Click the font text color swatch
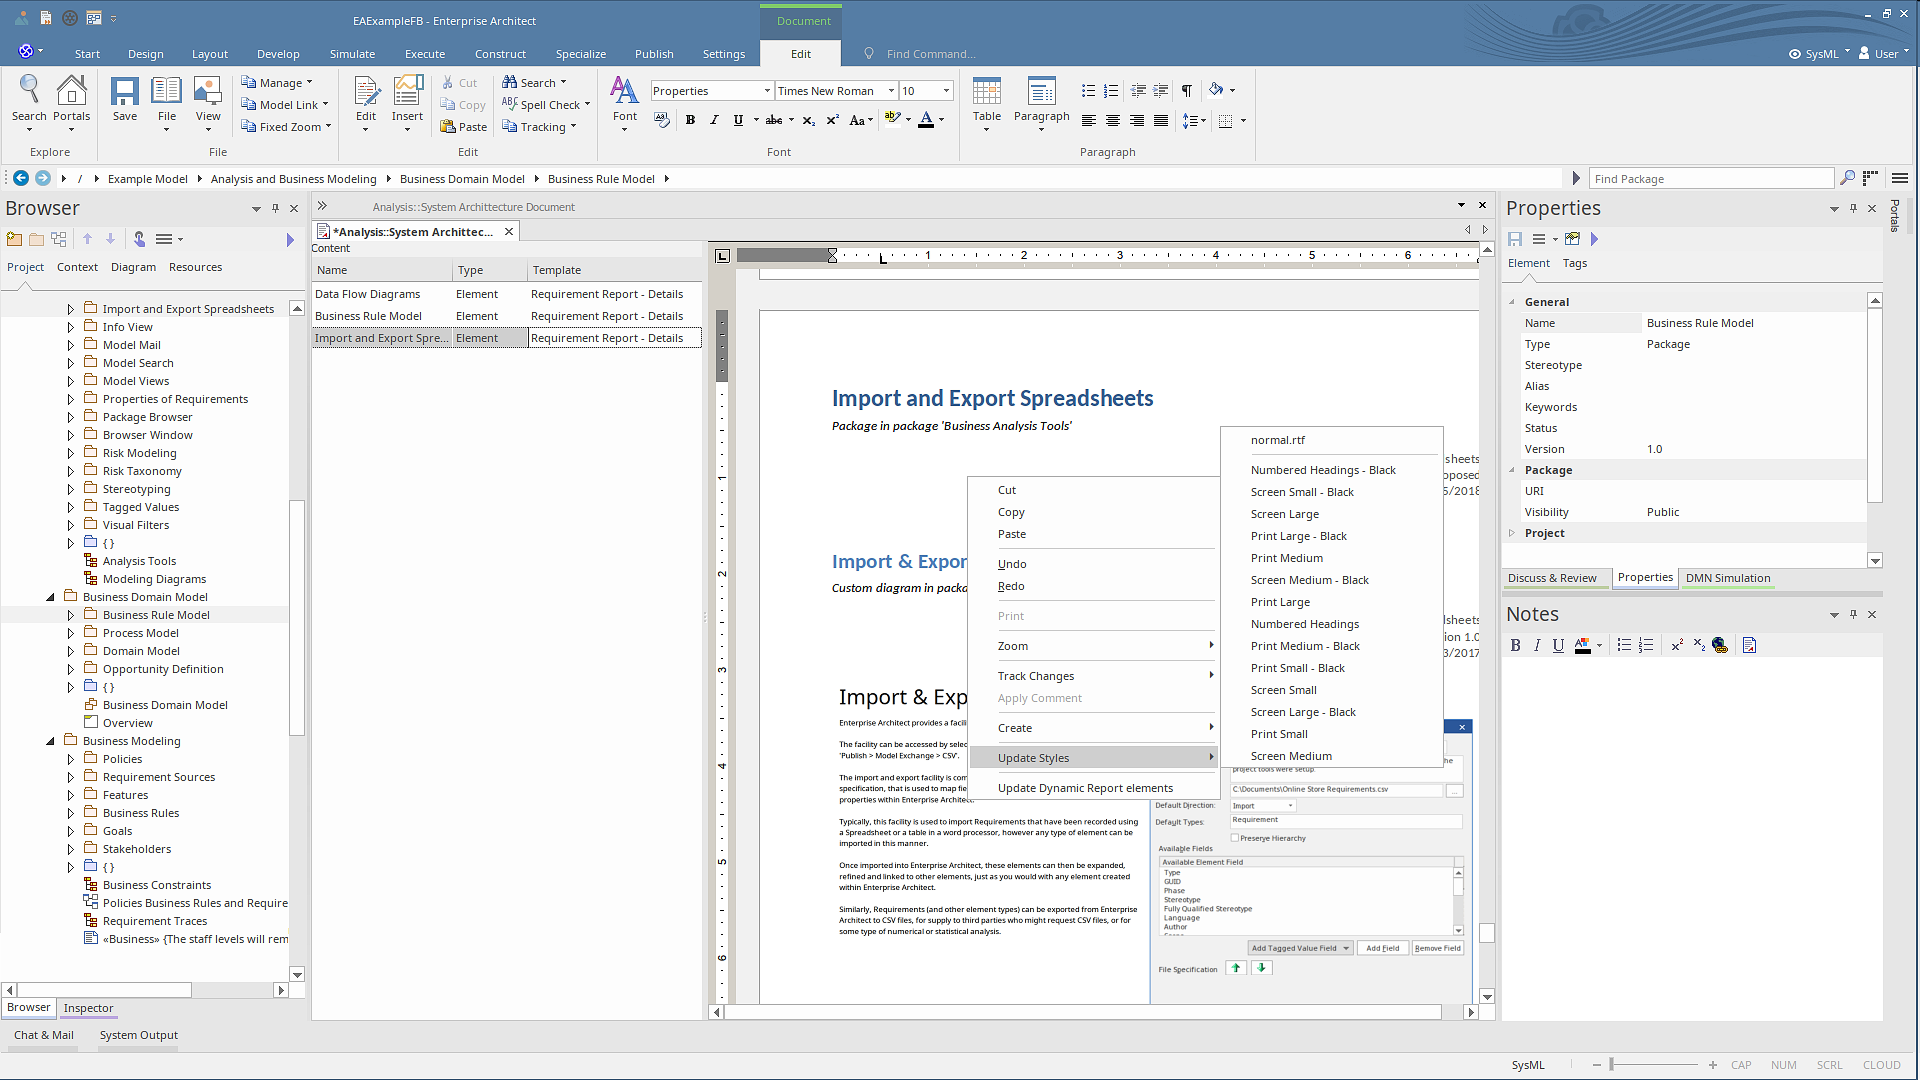The height and width of the screenshot is (1080, 1920). click(x=926, y=120)
